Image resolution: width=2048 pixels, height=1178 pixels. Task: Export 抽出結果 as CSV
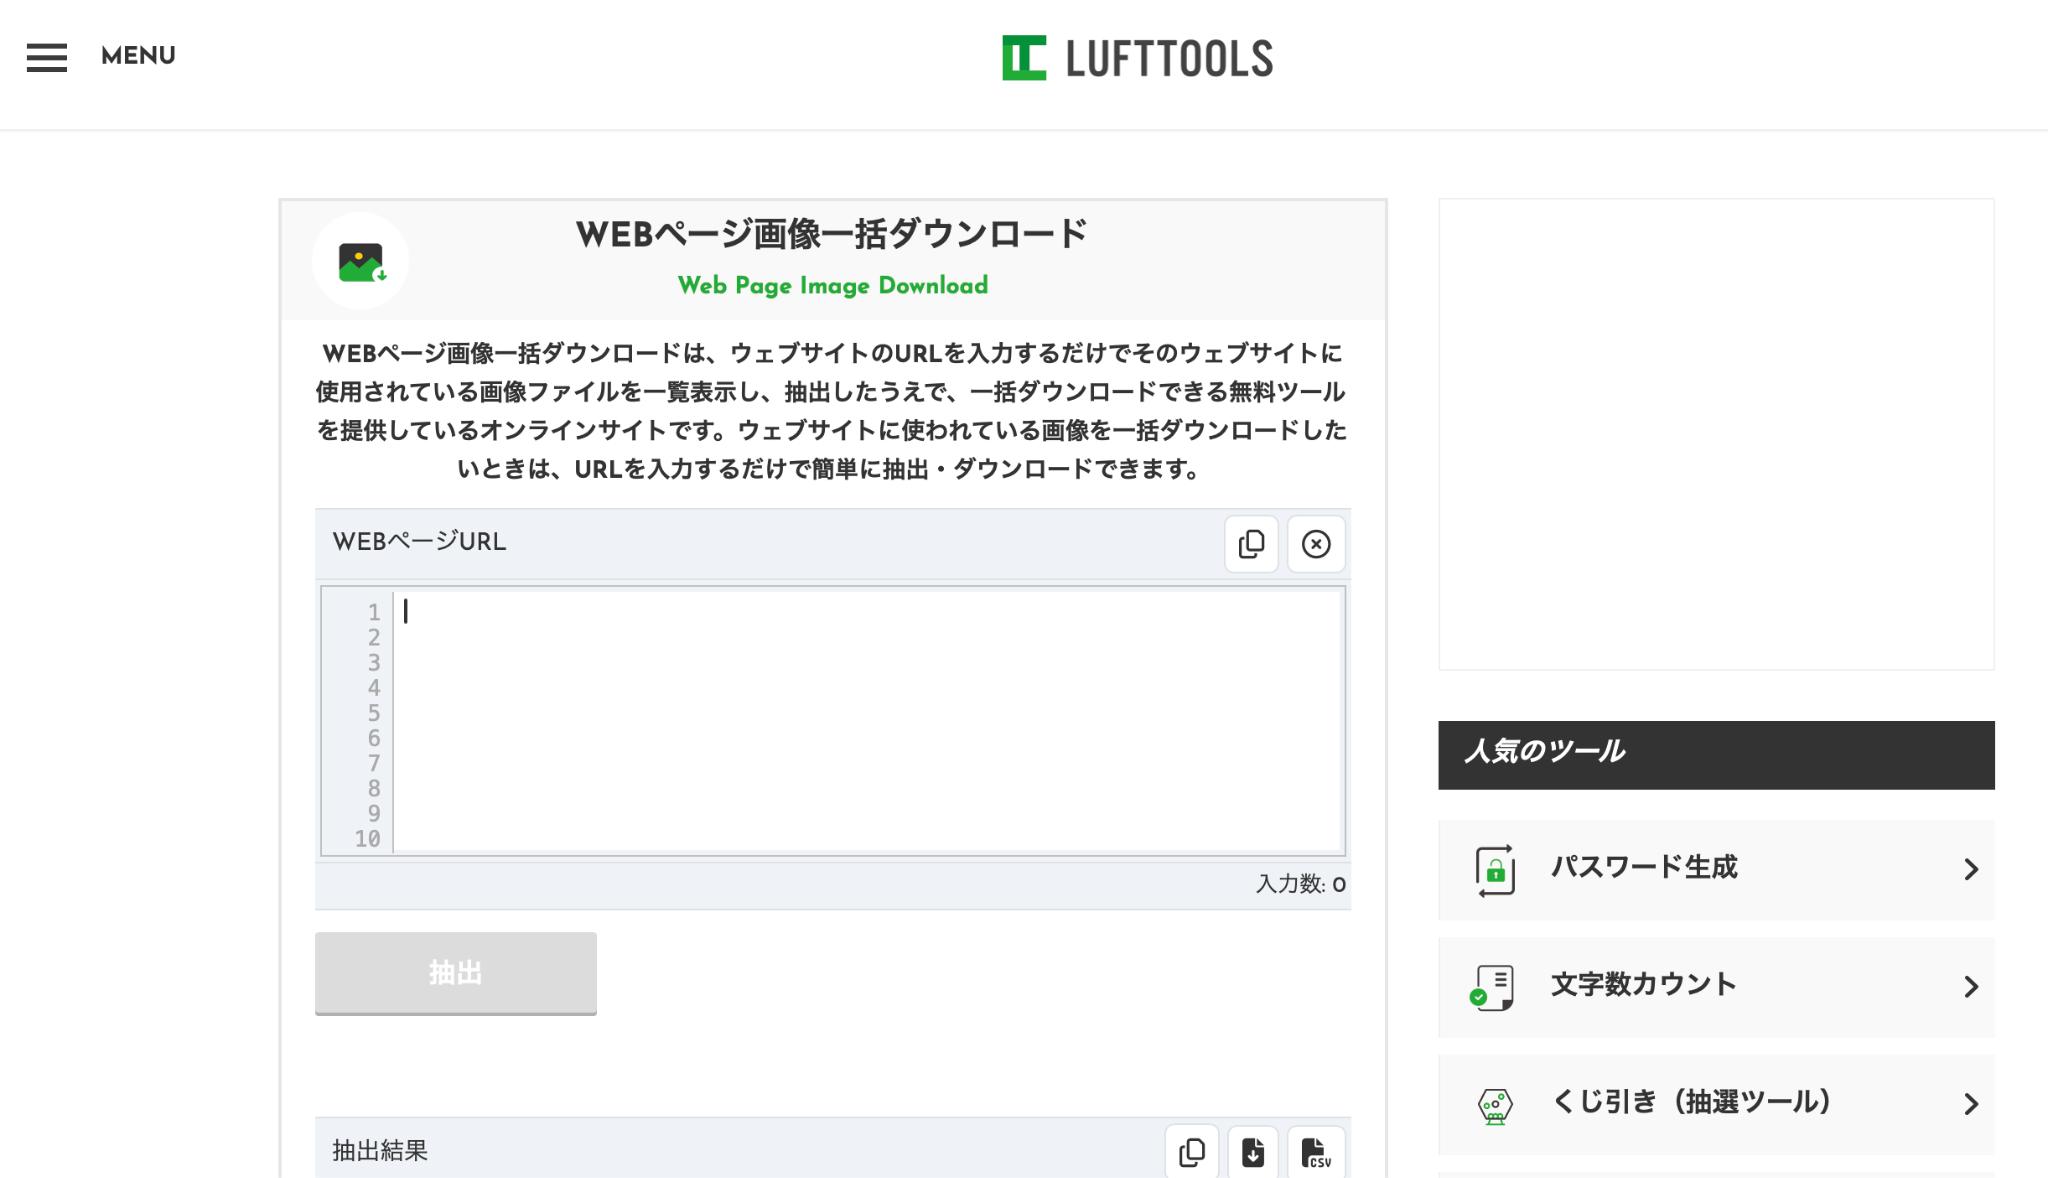(x=1316, y=1152)
